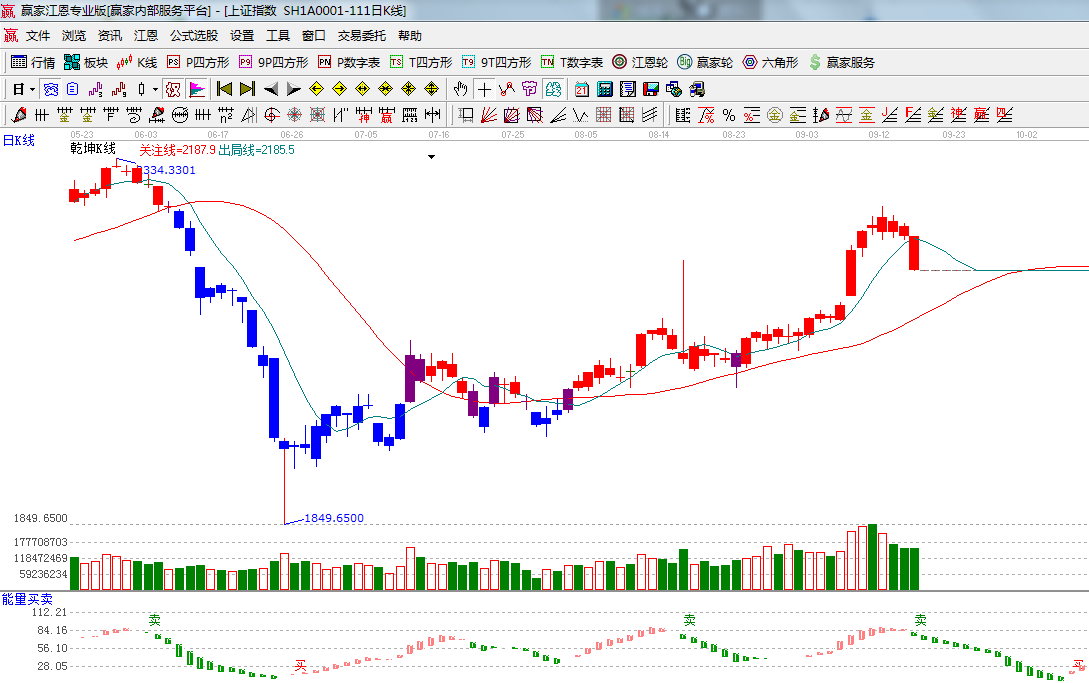
Task: Select the hand pan tool
Action: click(460, 89)
